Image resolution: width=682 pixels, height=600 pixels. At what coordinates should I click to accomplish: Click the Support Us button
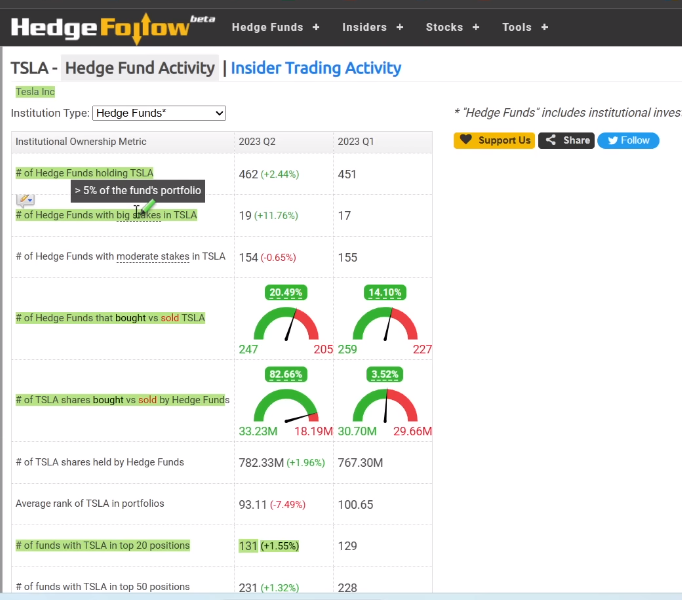click(494, 141)
